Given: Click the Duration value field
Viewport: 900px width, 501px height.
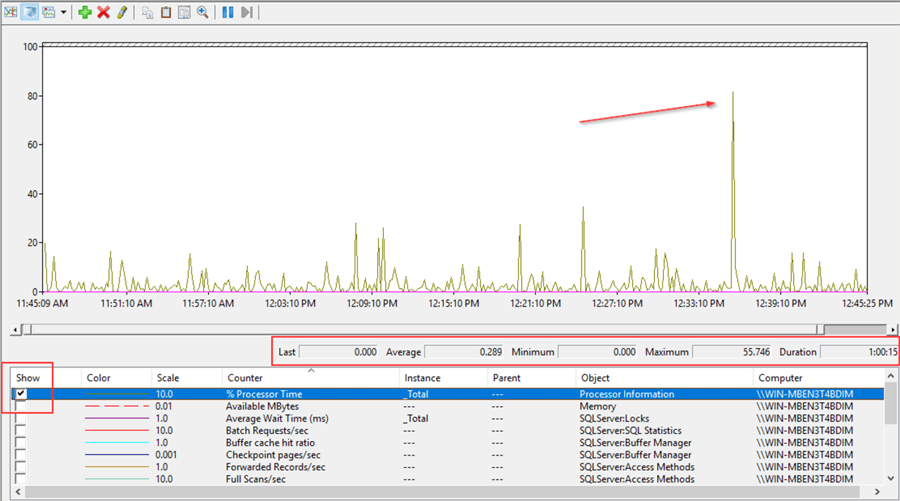Looking at the screenshot, I should pos(859,352).
